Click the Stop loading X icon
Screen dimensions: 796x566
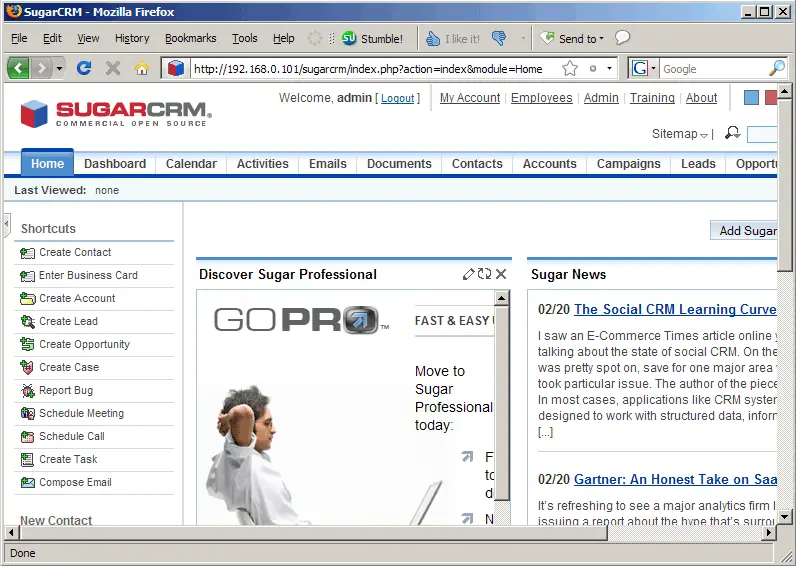[x=113, y=68]
